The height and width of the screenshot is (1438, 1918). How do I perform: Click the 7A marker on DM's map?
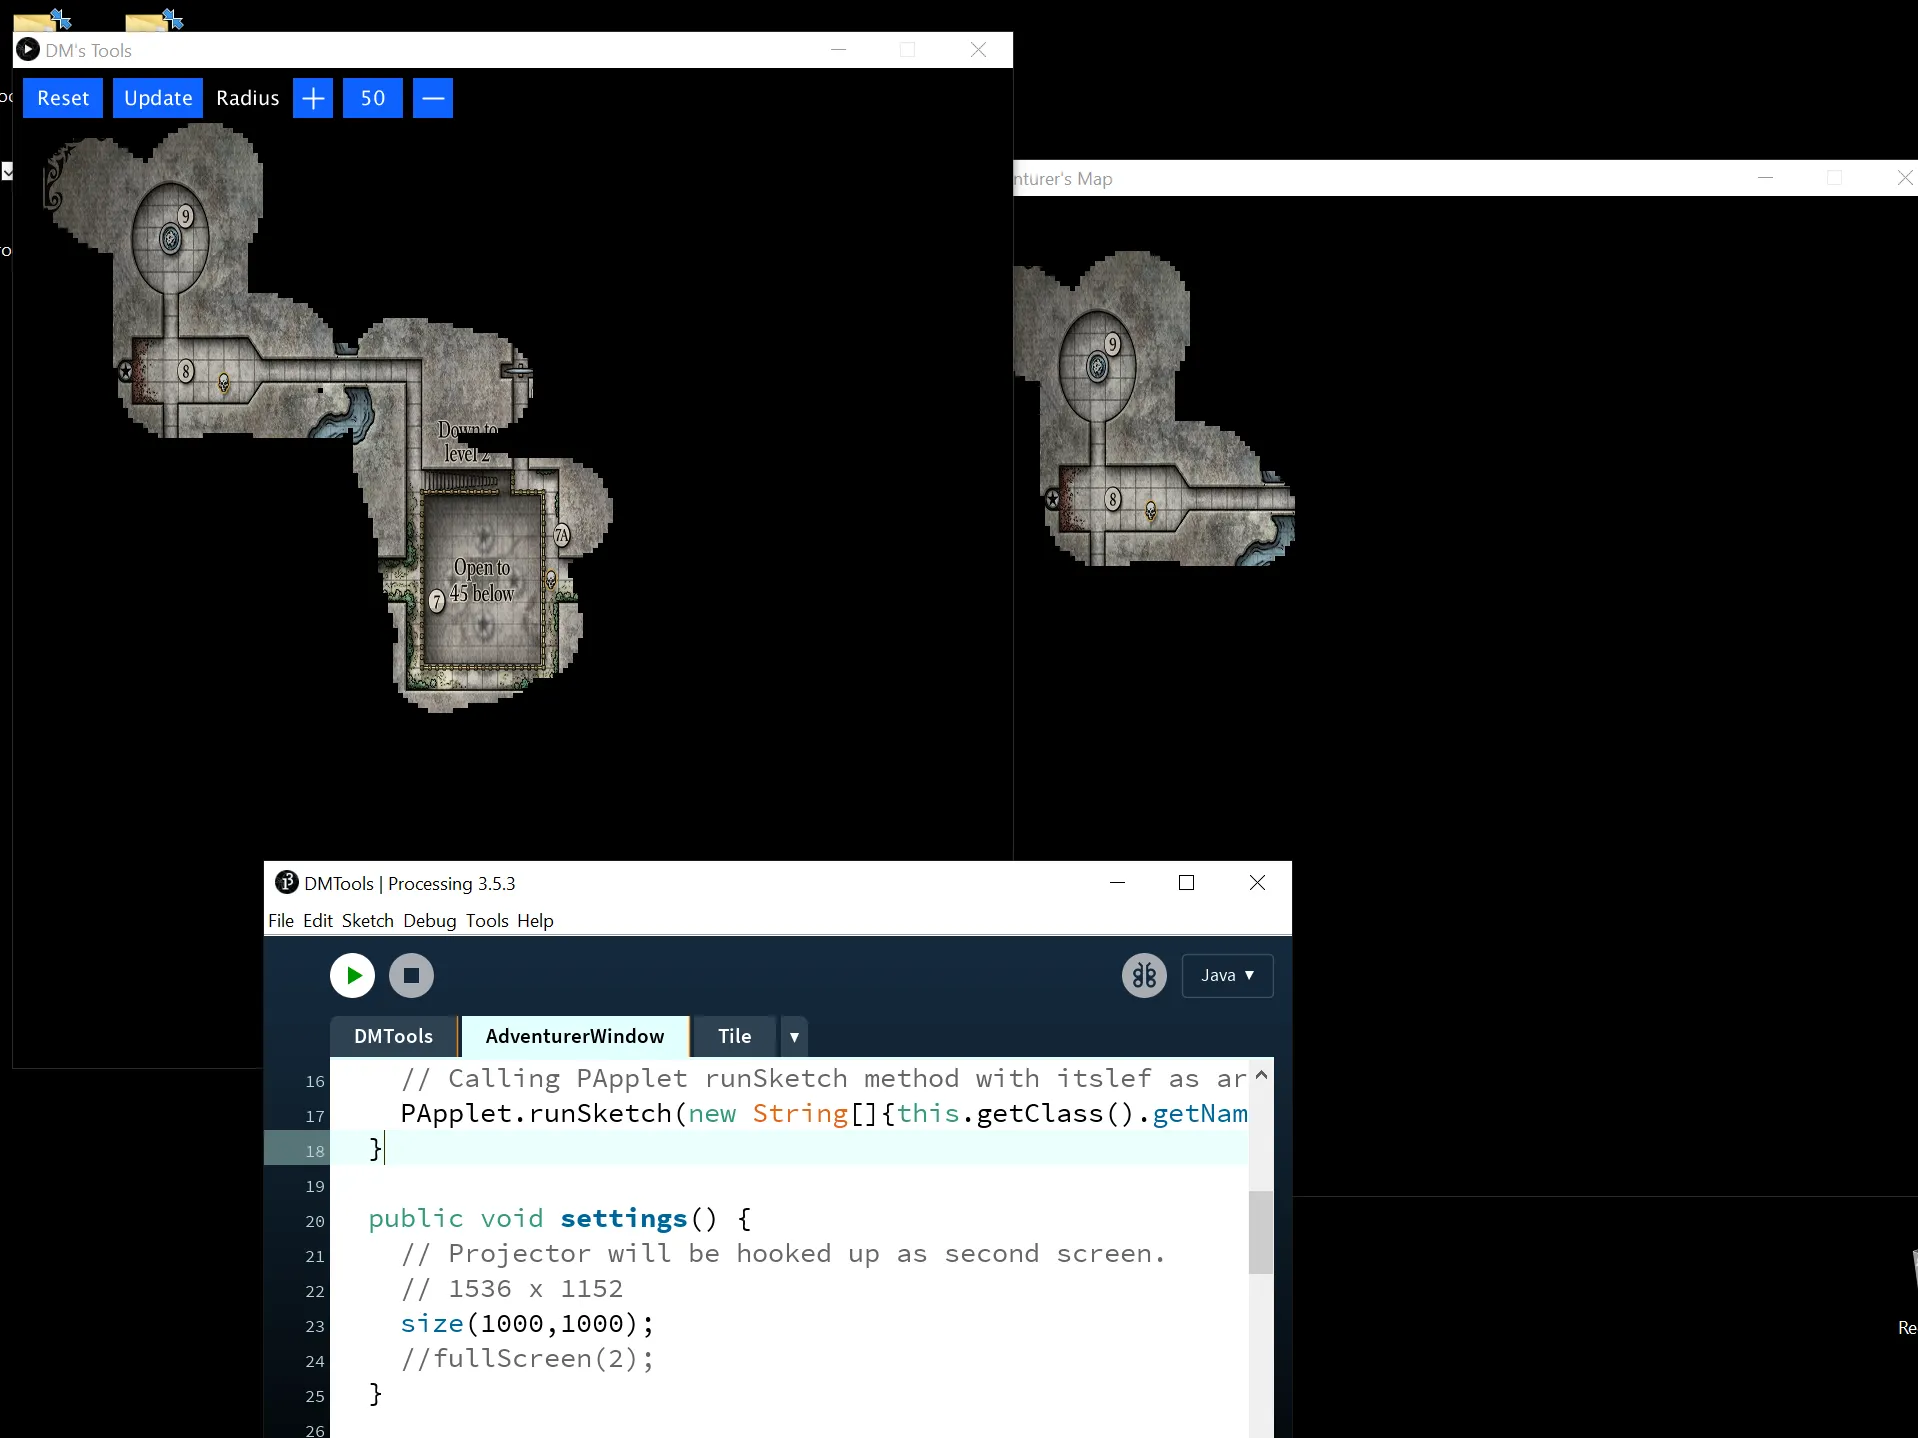pos(562,535)
